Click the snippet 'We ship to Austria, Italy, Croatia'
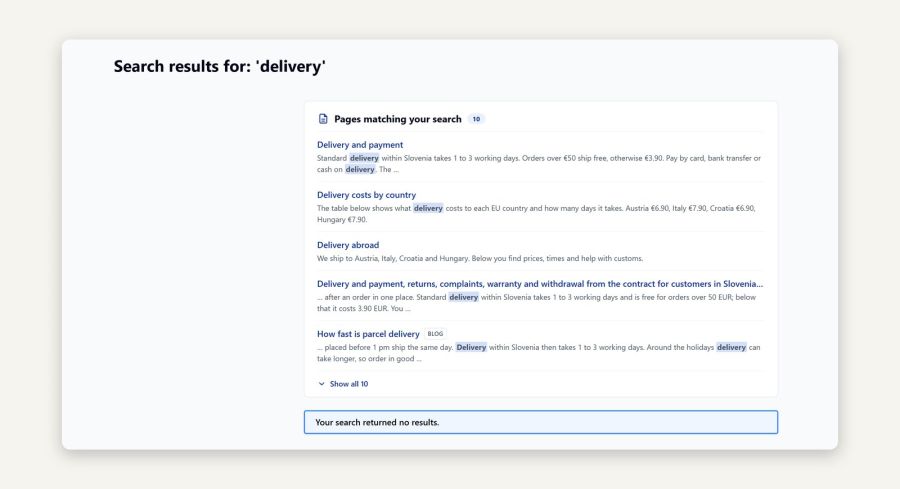 tap(480, 258)
